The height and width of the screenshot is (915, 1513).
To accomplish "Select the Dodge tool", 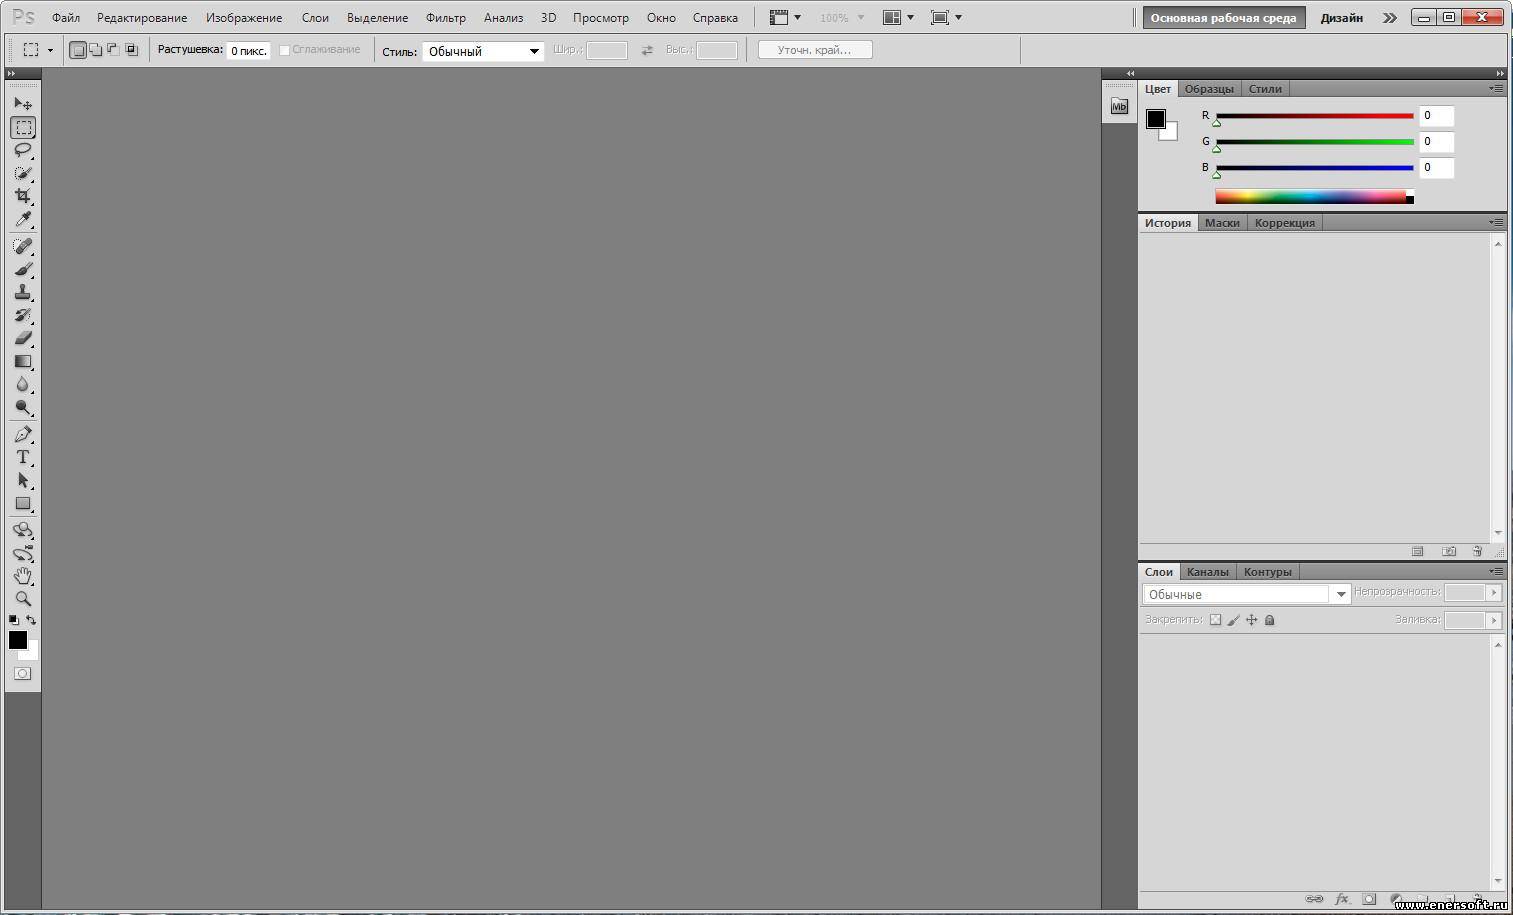I will [x=23, y=407].
